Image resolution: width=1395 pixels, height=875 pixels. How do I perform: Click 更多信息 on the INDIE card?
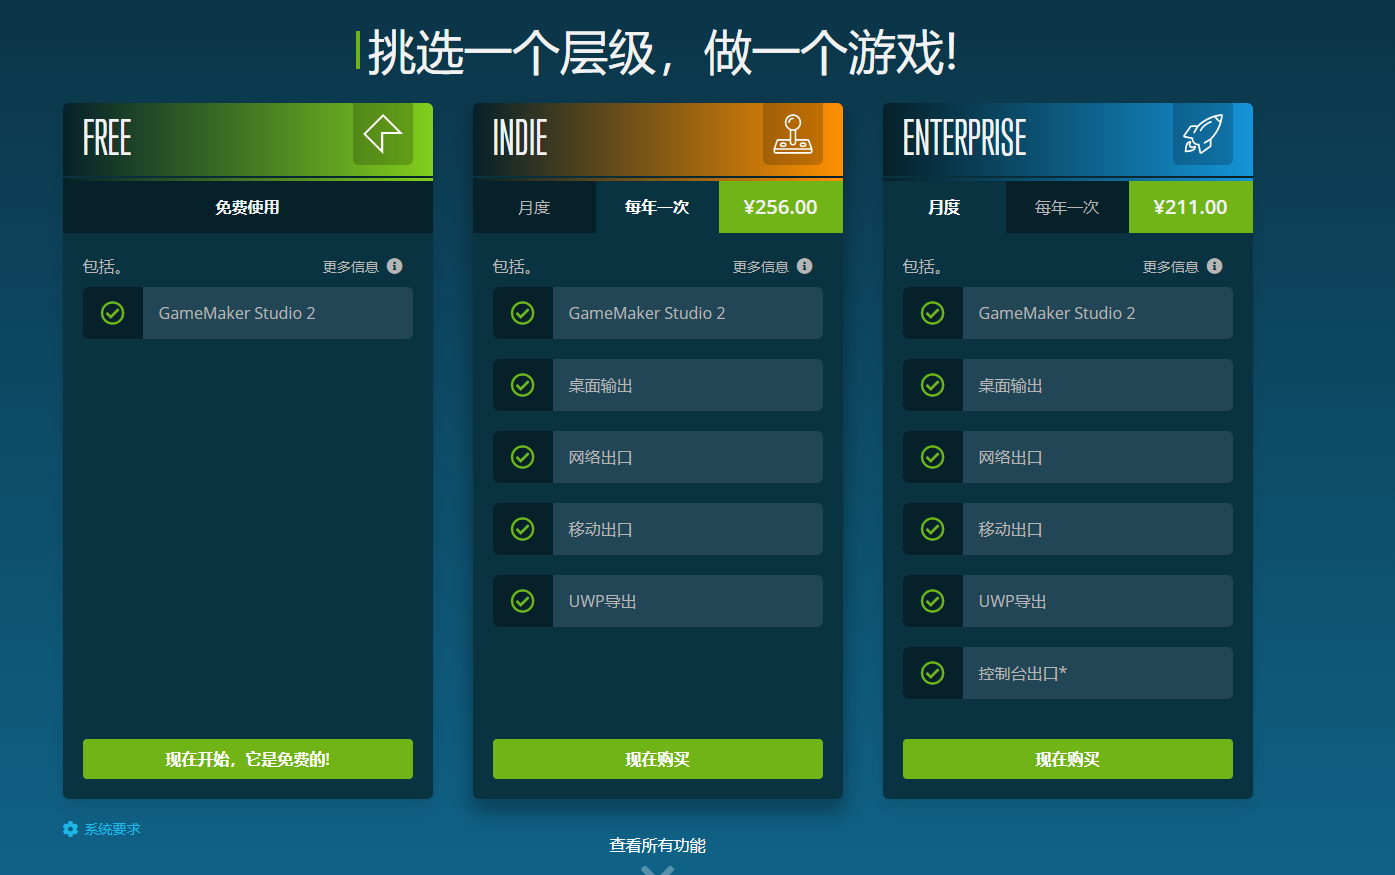click(x=761, y=267)
